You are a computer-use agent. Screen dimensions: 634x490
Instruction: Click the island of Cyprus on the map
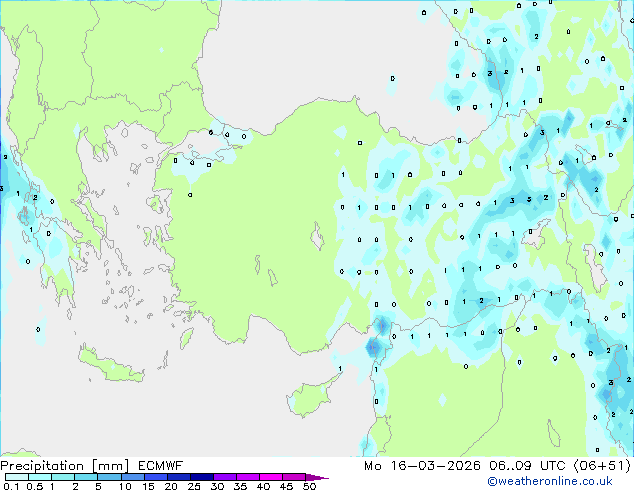point(311,397)
